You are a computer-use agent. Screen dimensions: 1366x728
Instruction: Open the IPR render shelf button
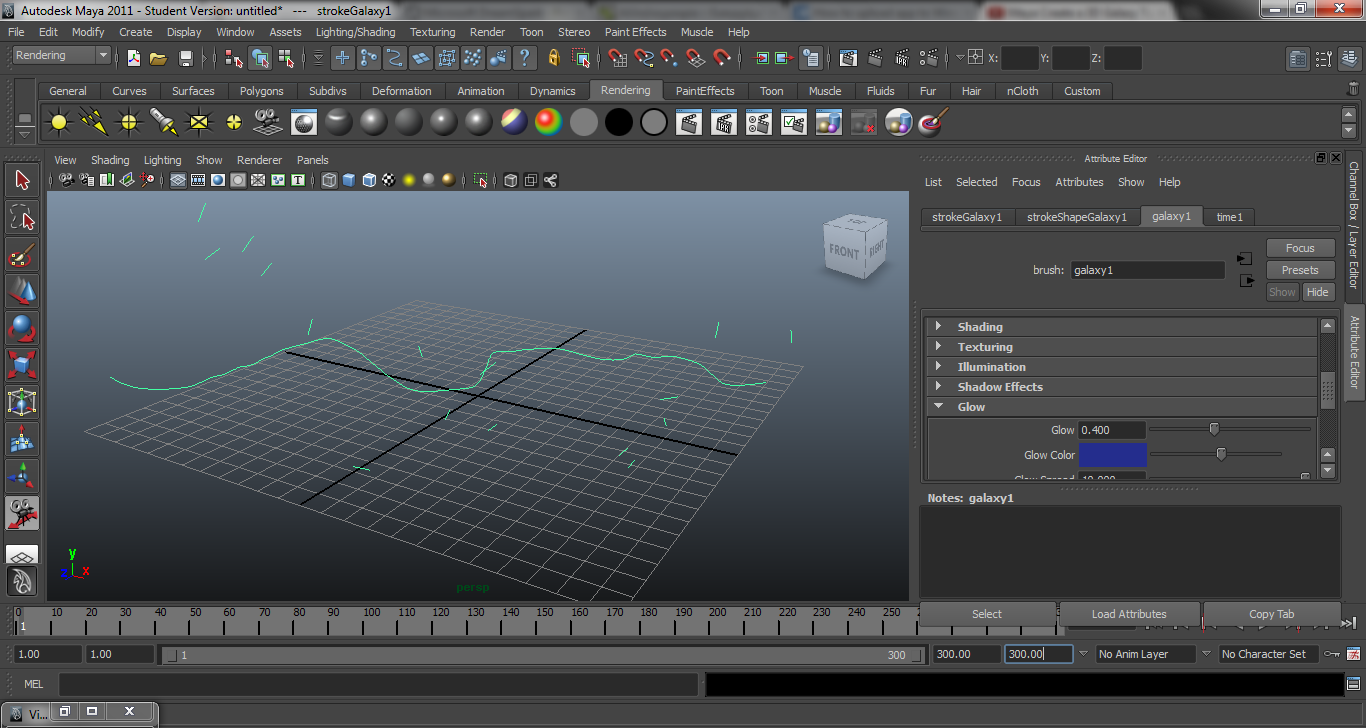click(x=723, y=123)
